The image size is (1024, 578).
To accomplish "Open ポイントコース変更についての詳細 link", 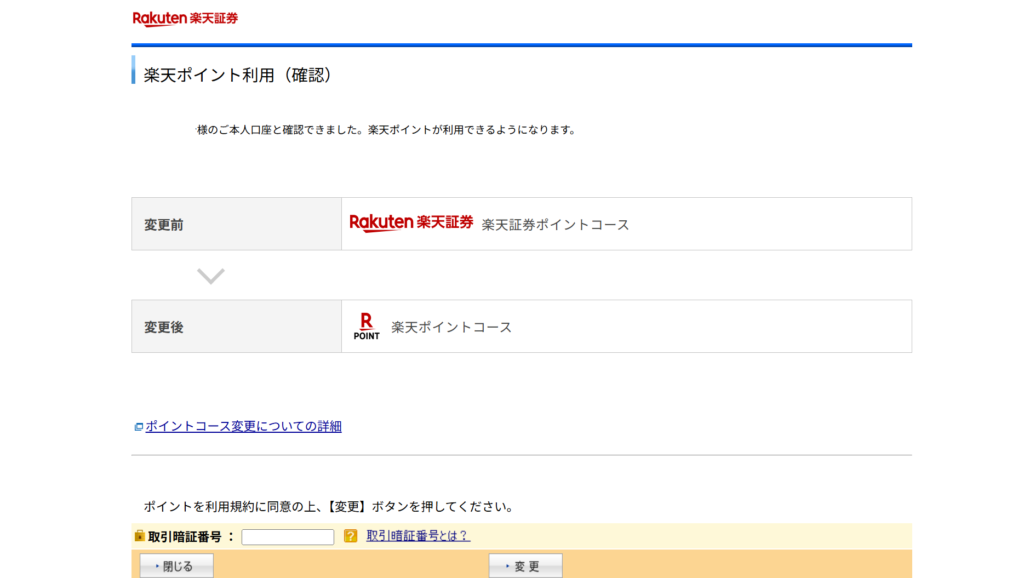I will point(244,426).
